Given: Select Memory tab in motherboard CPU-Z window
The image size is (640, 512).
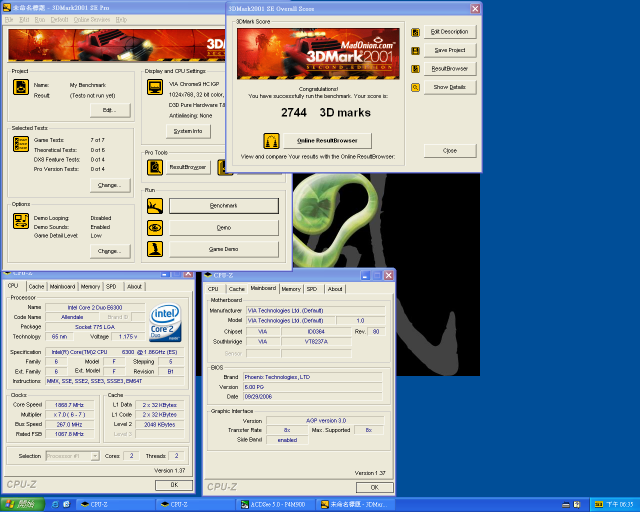Looking at the screenshot, I should pos(291,289).
